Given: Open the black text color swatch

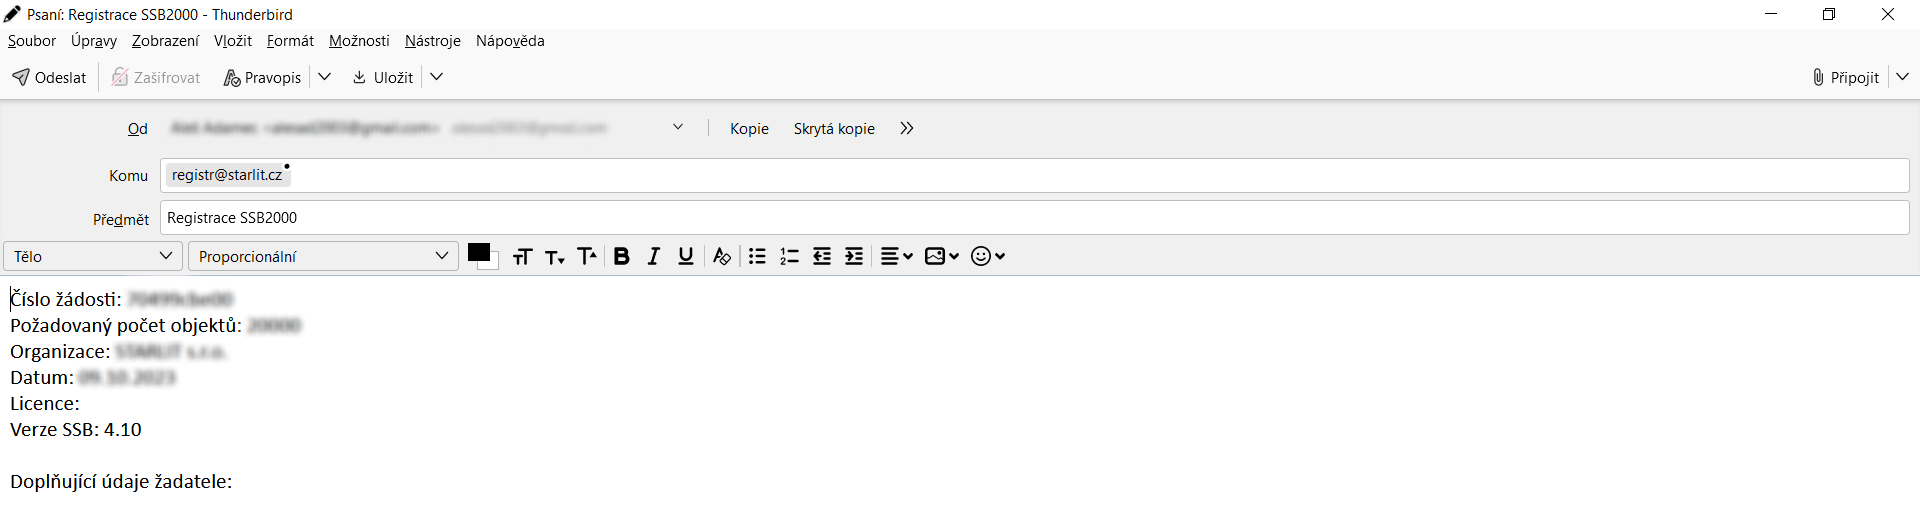Looking at the screenshot, I should [x=479, y=253].
